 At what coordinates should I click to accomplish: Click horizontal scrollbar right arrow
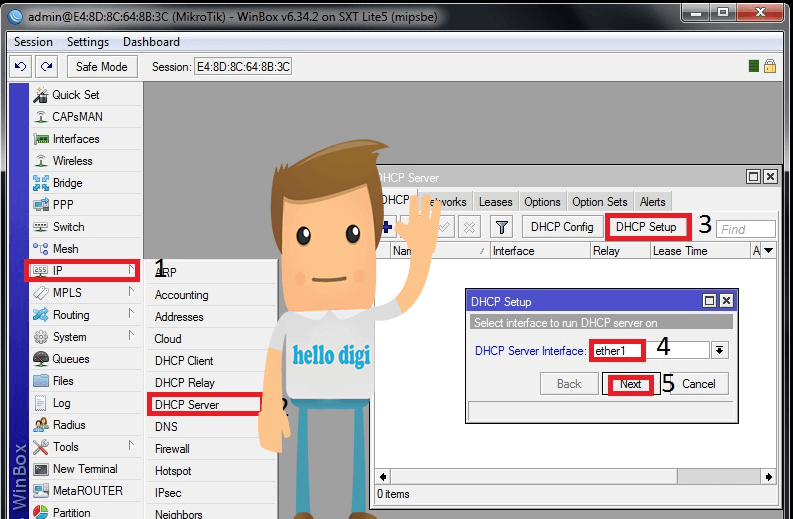click(x=769, y=477)
